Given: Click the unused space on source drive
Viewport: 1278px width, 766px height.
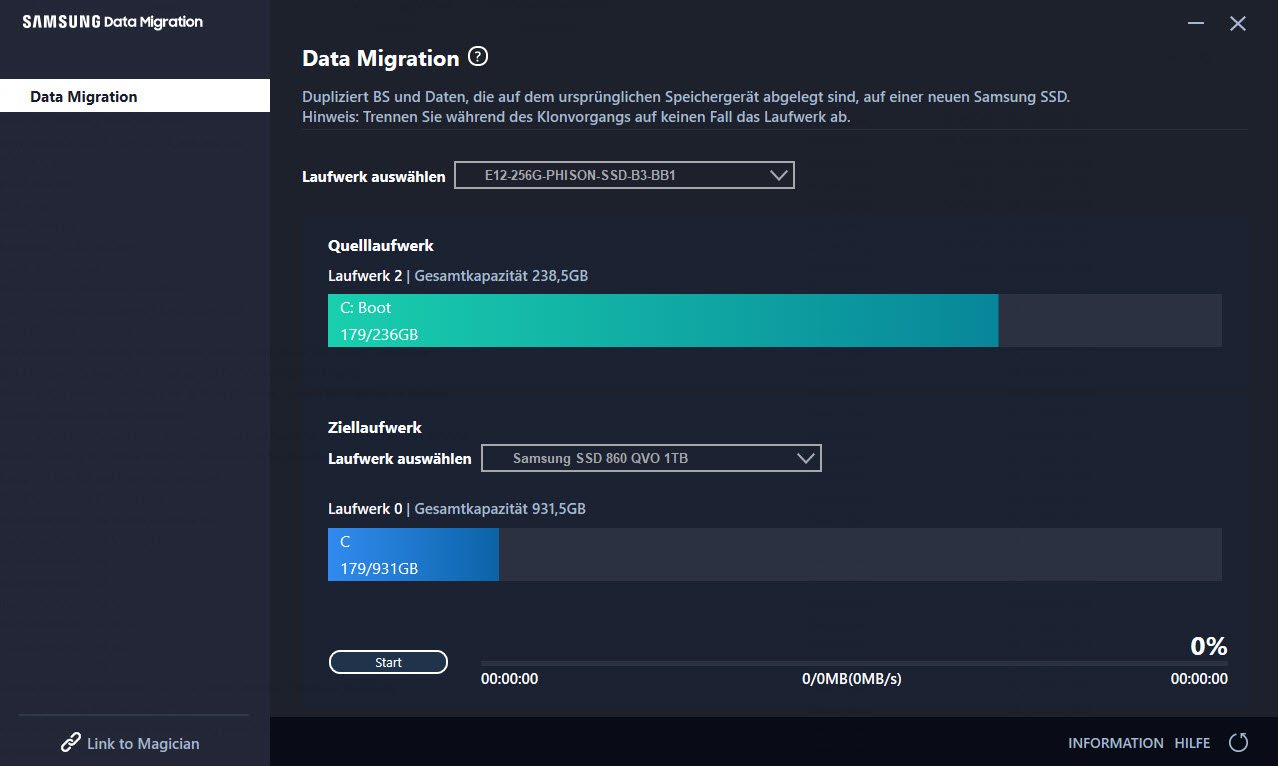Looking at the screenshot, I should point(1109,320).
